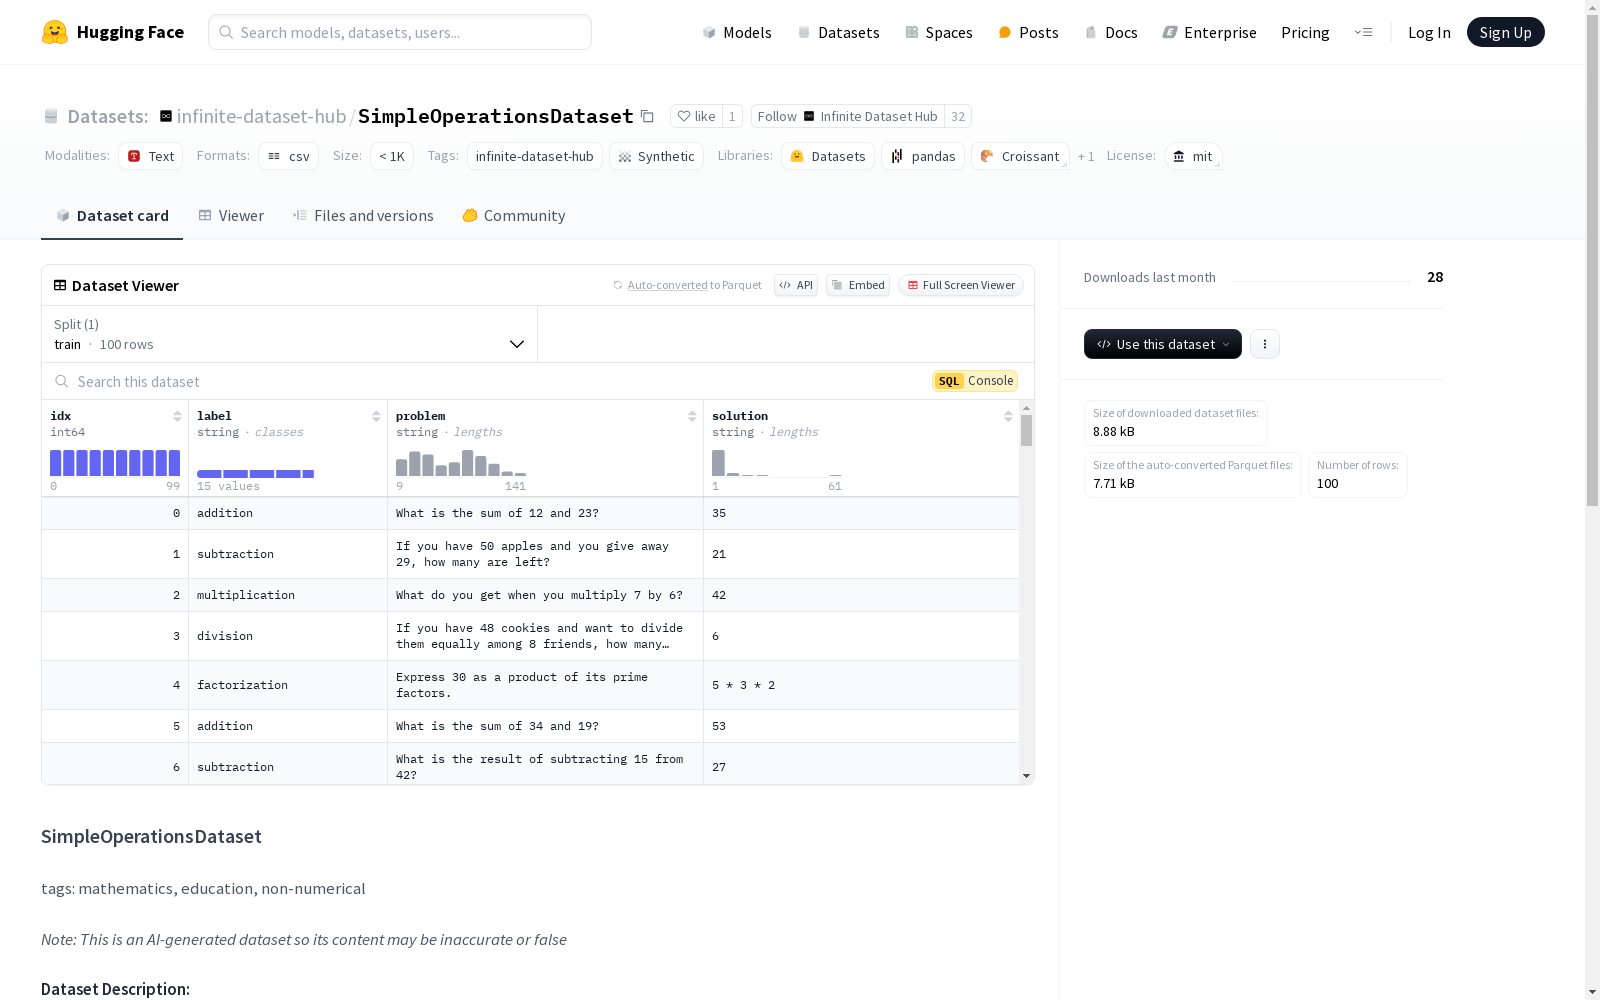This screenshot has height=1000, width=1600.
Task: Focus the top search models field
Action: [400, 32]
